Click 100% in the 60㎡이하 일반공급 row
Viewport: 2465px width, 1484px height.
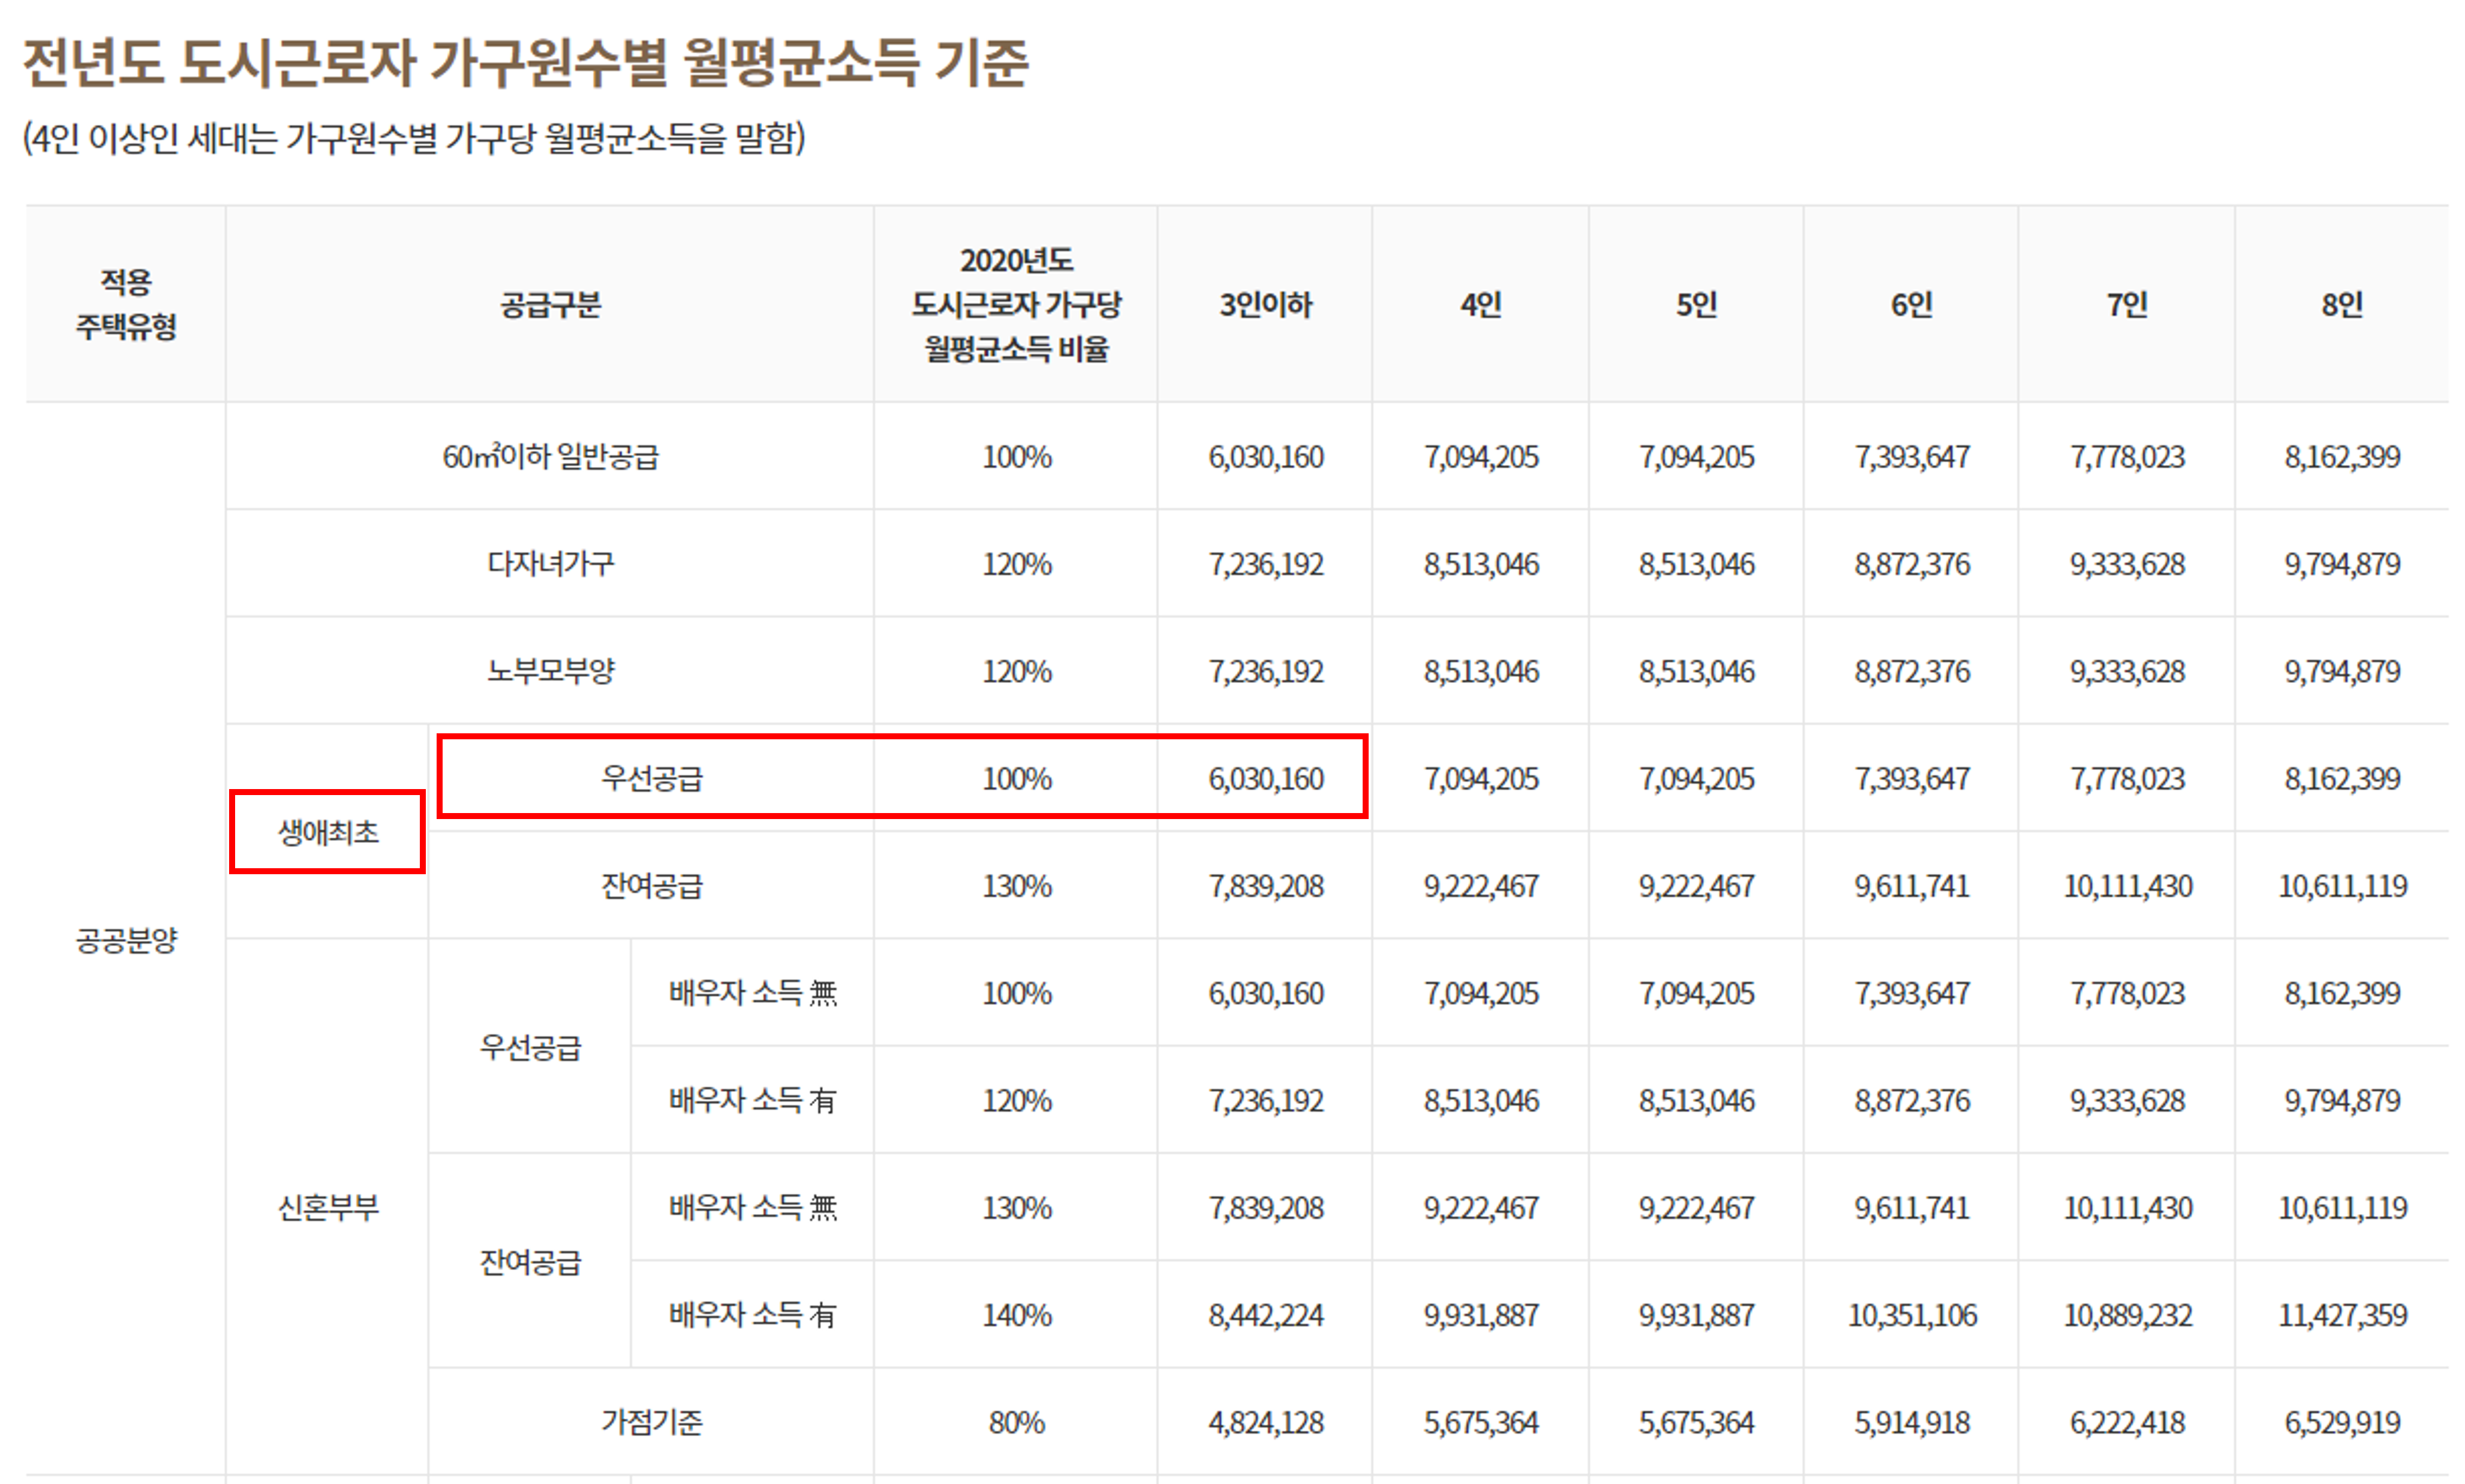click(1016, 457)
